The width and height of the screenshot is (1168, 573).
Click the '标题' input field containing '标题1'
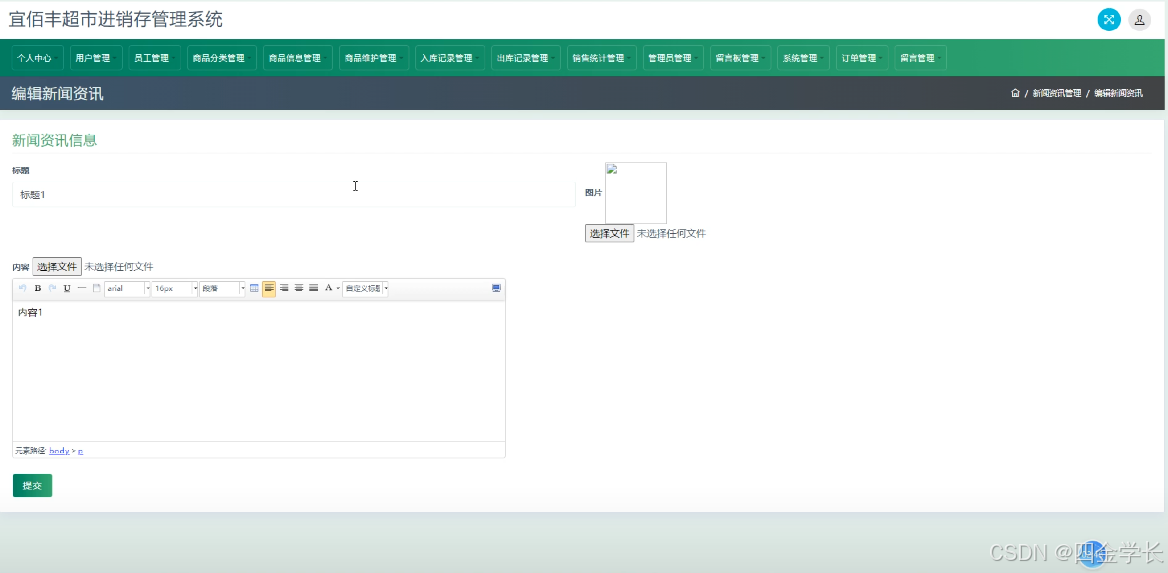(294, 194)
